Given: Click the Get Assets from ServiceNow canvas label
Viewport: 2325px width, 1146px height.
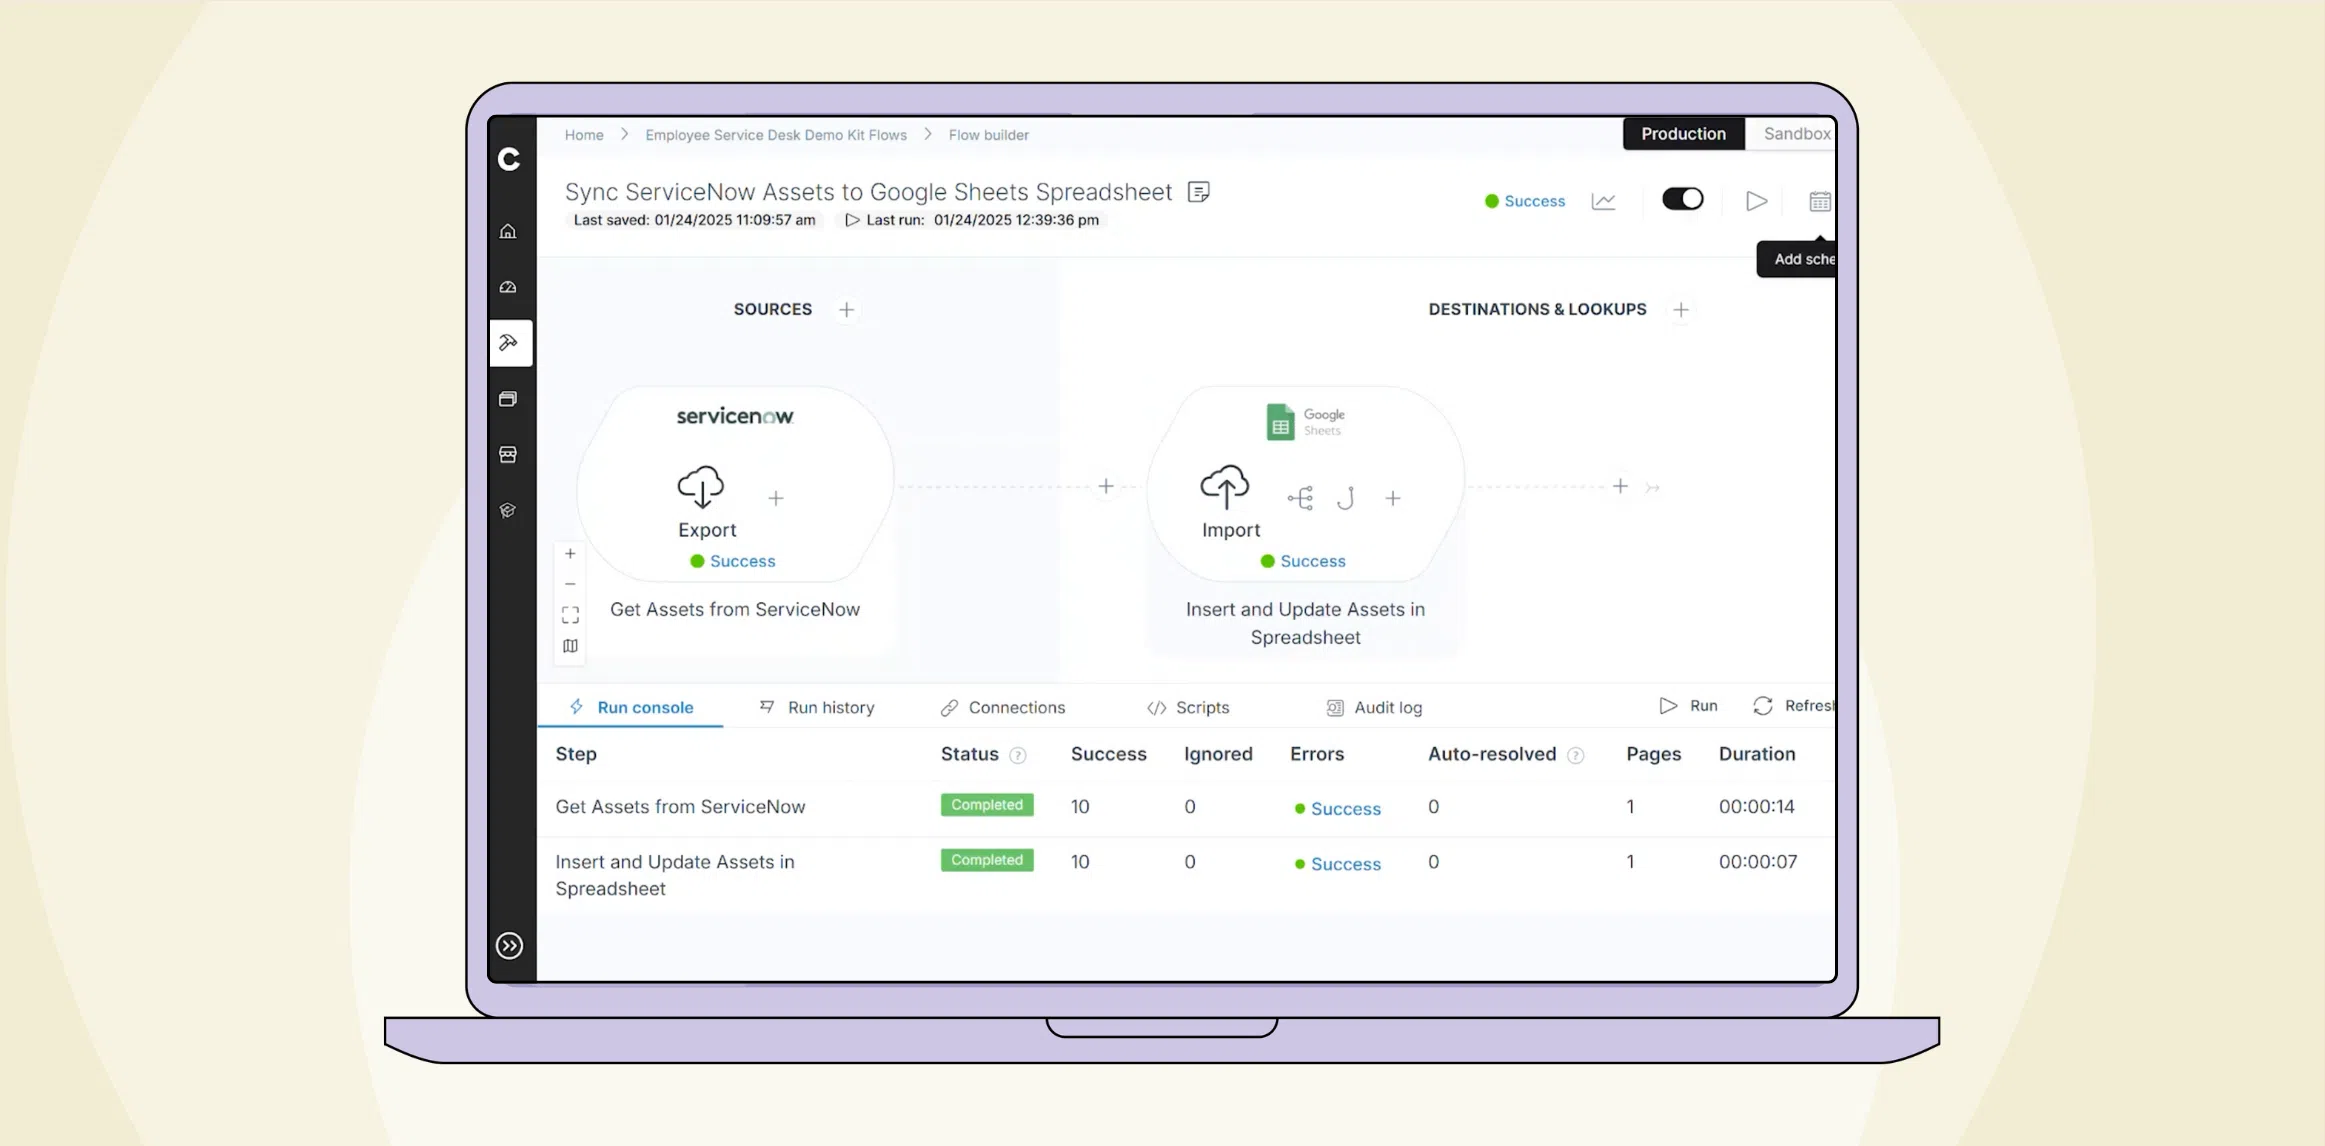Looking at the screenshot, I should pyautogui.click(x=735, y=610).
